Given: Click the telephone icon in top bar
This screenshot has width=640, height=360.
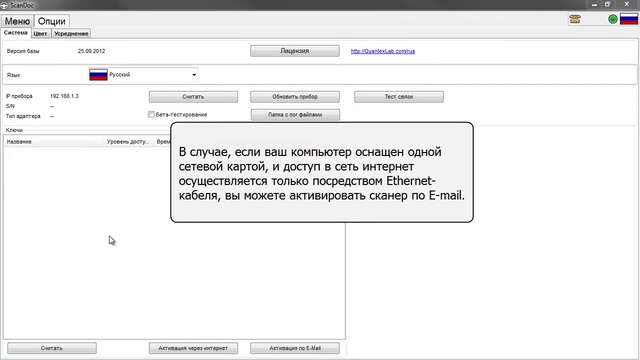Looking at the screenshot, I should pyautogui.click(x=575, y=19).
